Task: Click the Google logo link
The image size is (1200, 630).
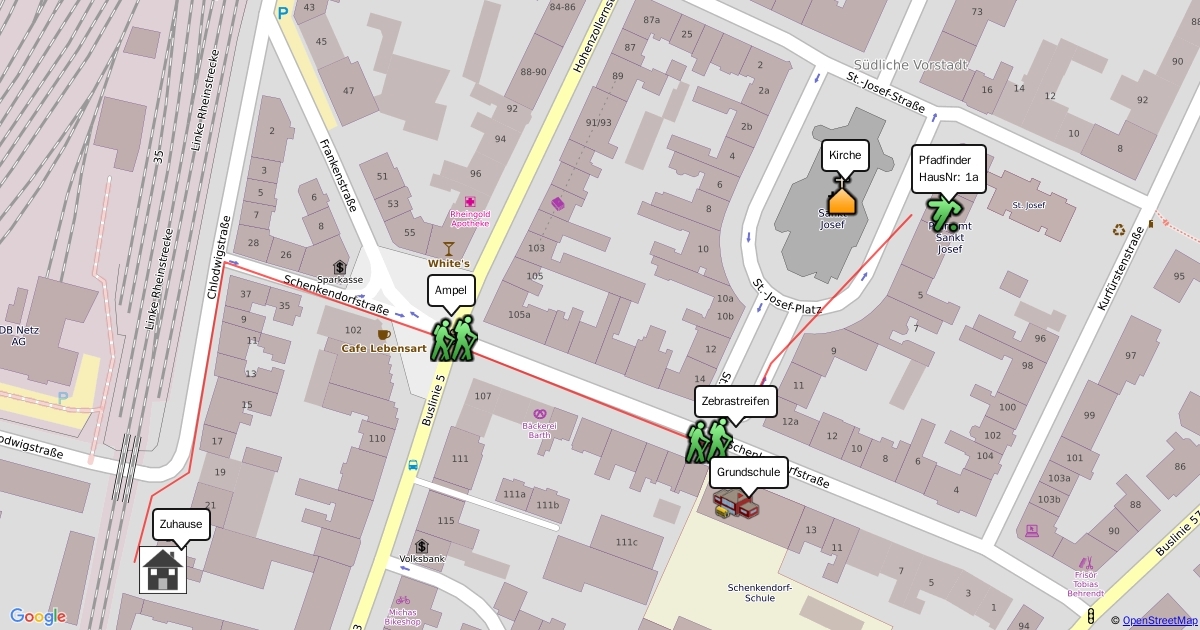Action: click(38, 616)
